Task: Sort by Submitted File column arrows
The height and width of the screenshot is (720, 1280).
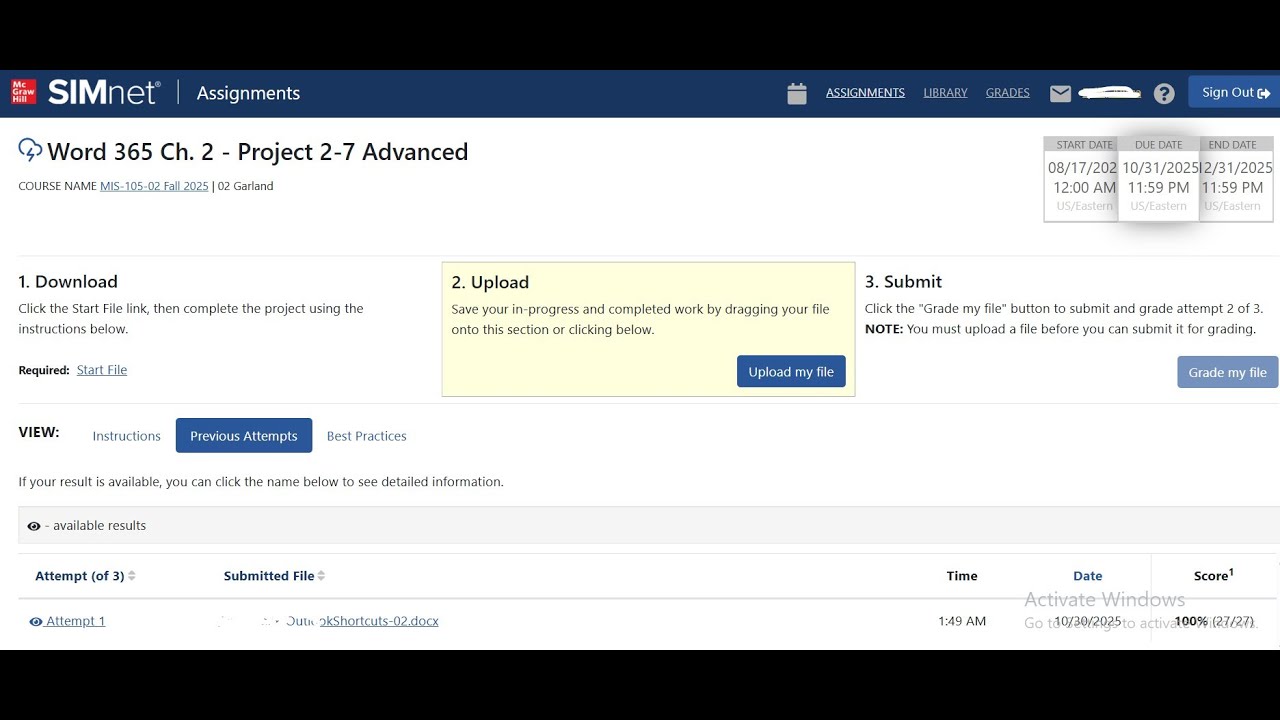Action: click(x=321, y=576)
